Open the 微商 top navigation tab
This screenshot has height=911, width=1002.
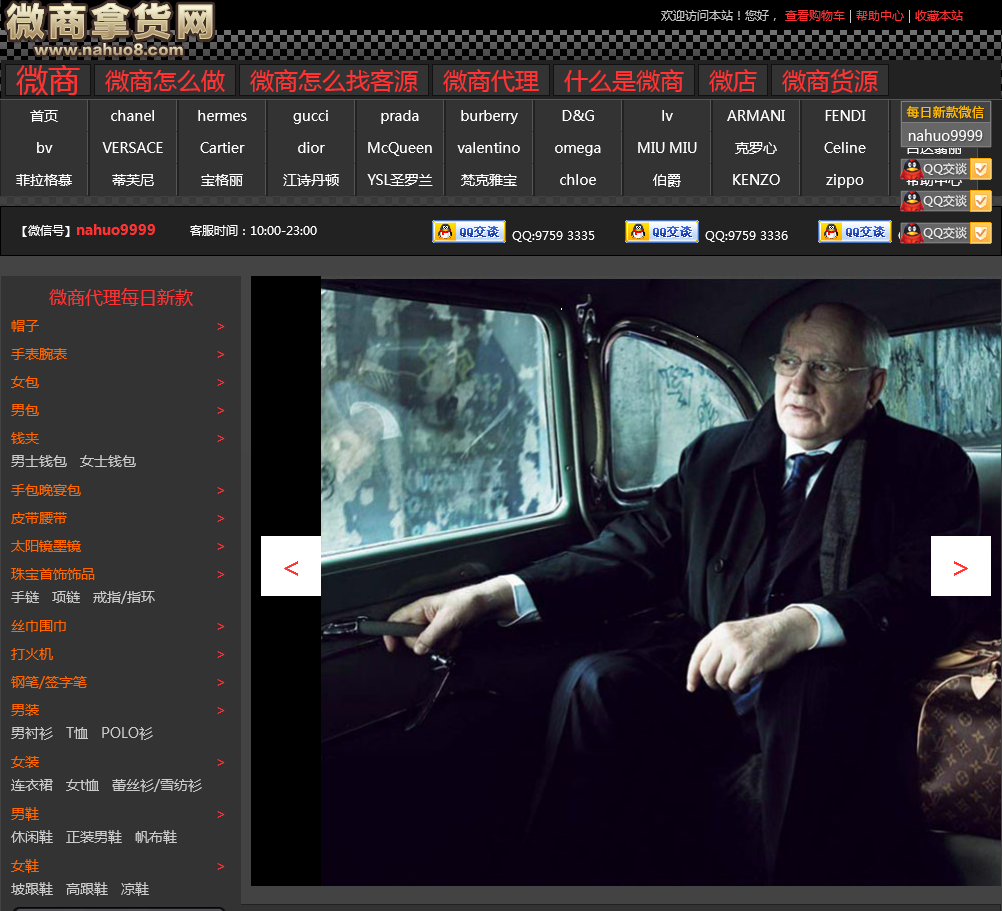[48, 80]
